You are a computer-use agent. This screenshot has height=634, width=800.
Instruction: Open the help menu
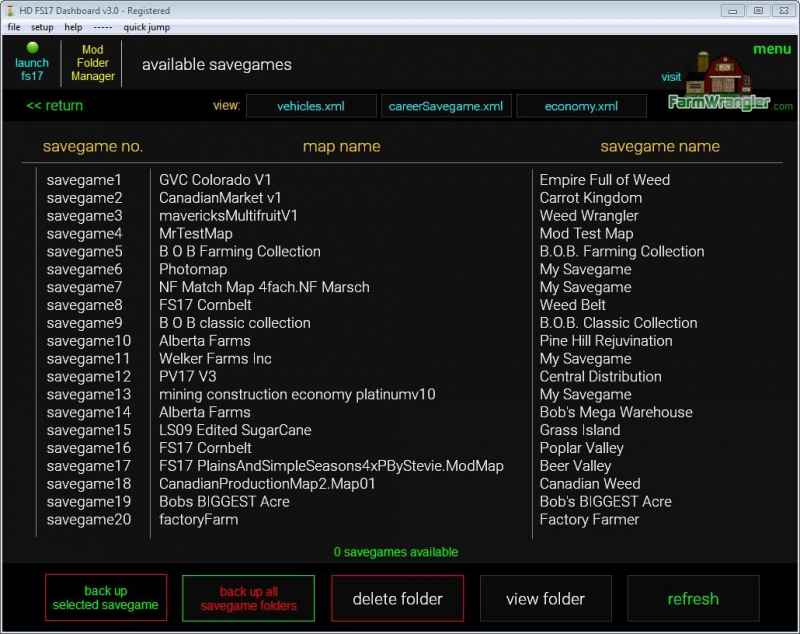73,27
